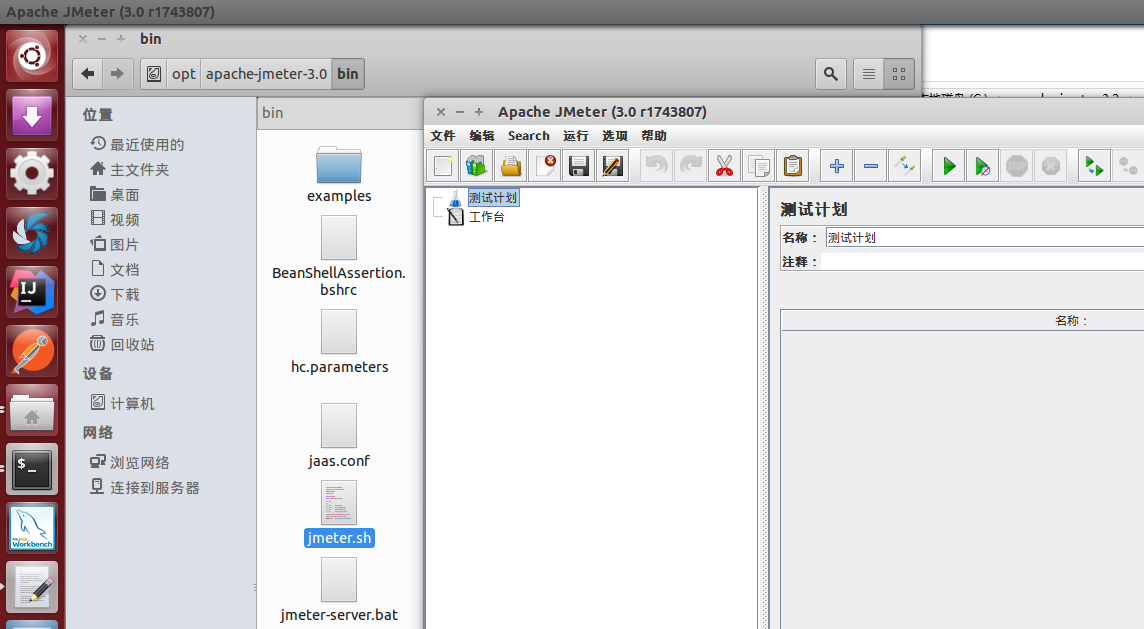Click the apache-jmeter-3.0 path segment
The image size is (1144, 629).
pyautogui.click(x=266, y=74)
